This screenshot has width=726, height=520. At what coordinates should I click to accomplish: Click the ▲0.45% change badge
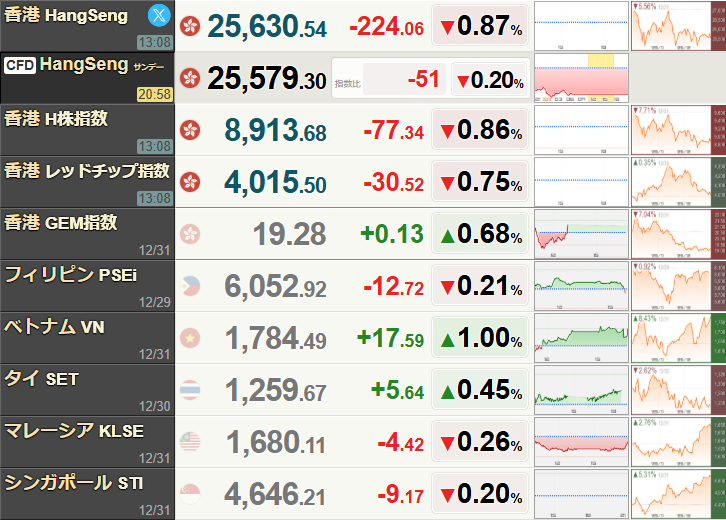coord(480,389)
